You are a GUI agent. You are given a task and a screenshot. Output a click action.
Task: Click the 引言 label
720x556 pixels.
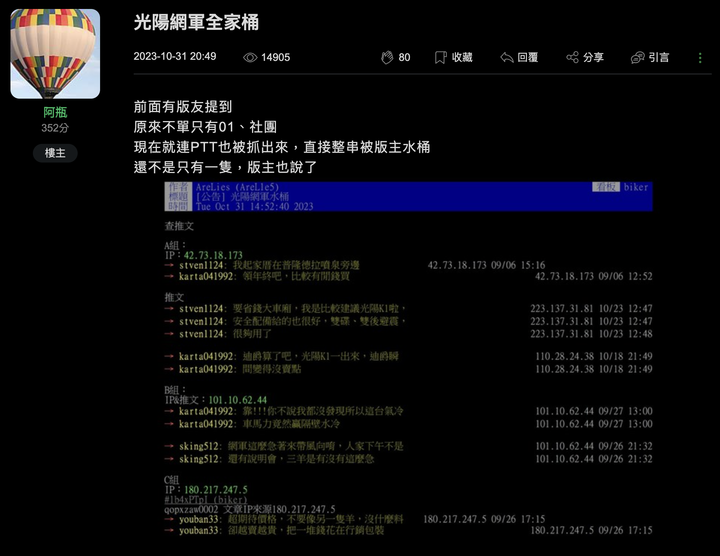[x=659, y=57]
